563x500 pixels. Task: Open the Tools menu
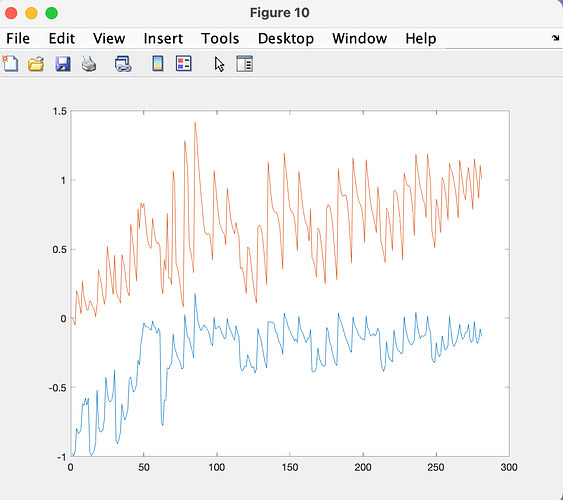[x=220, y=38]
